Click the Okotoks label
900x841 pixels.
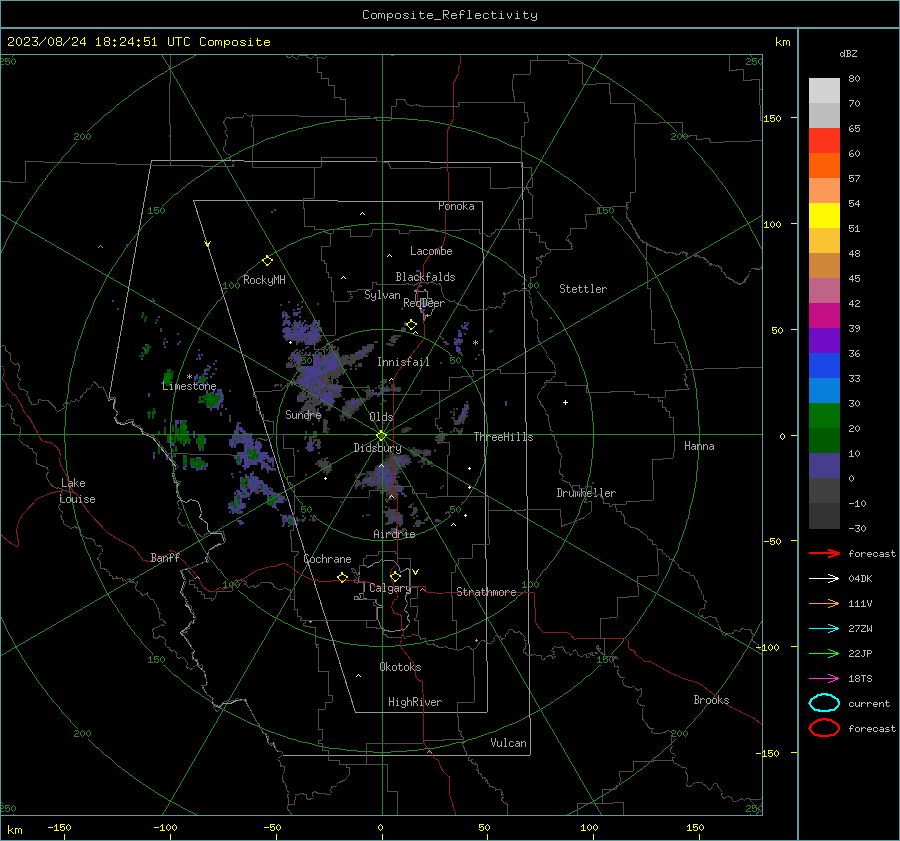pyautogui.click(x=400, y=667)
